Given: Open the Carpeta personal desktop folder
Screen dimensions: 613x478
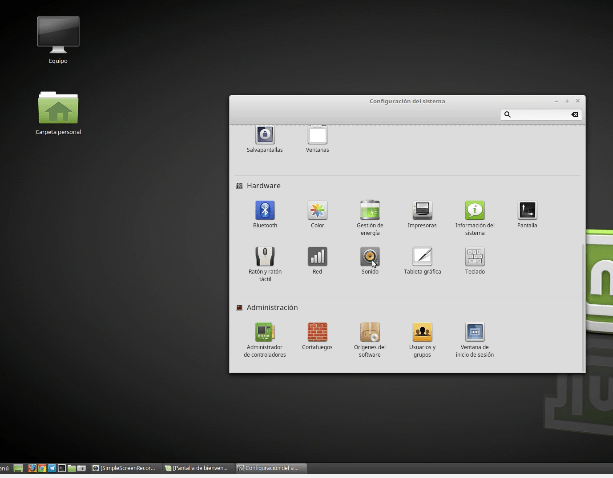Looking at the screenshot, I should coord(58,108).
